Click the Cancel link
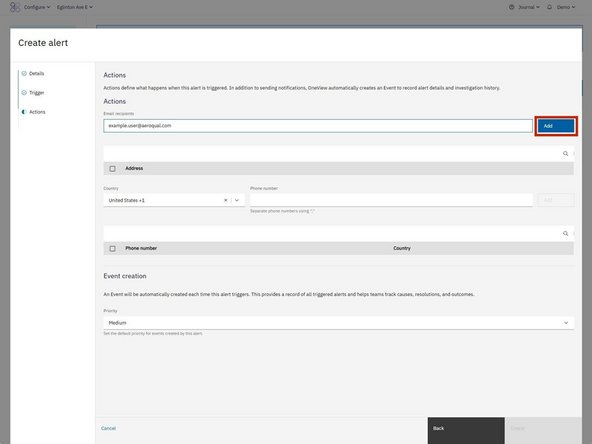 click(108, 428)
